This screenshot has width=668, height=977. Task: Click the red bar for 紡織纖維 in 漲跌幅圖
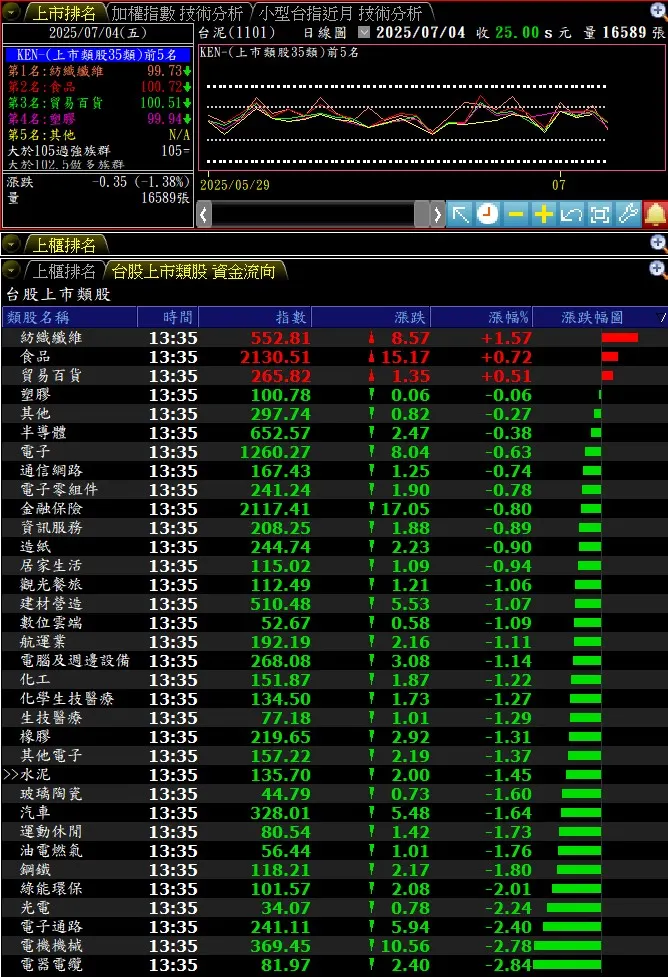click(619, 338)
